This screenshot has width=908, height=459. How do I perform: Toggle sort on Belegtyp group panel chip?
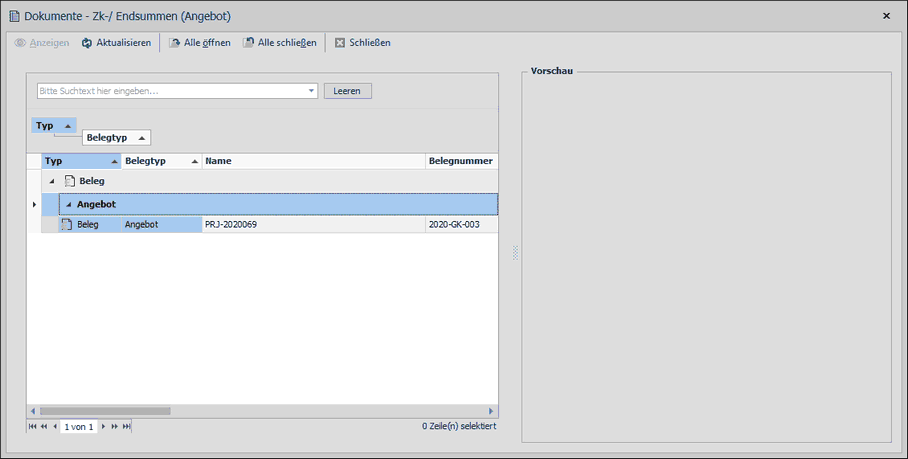coord(116,138)
